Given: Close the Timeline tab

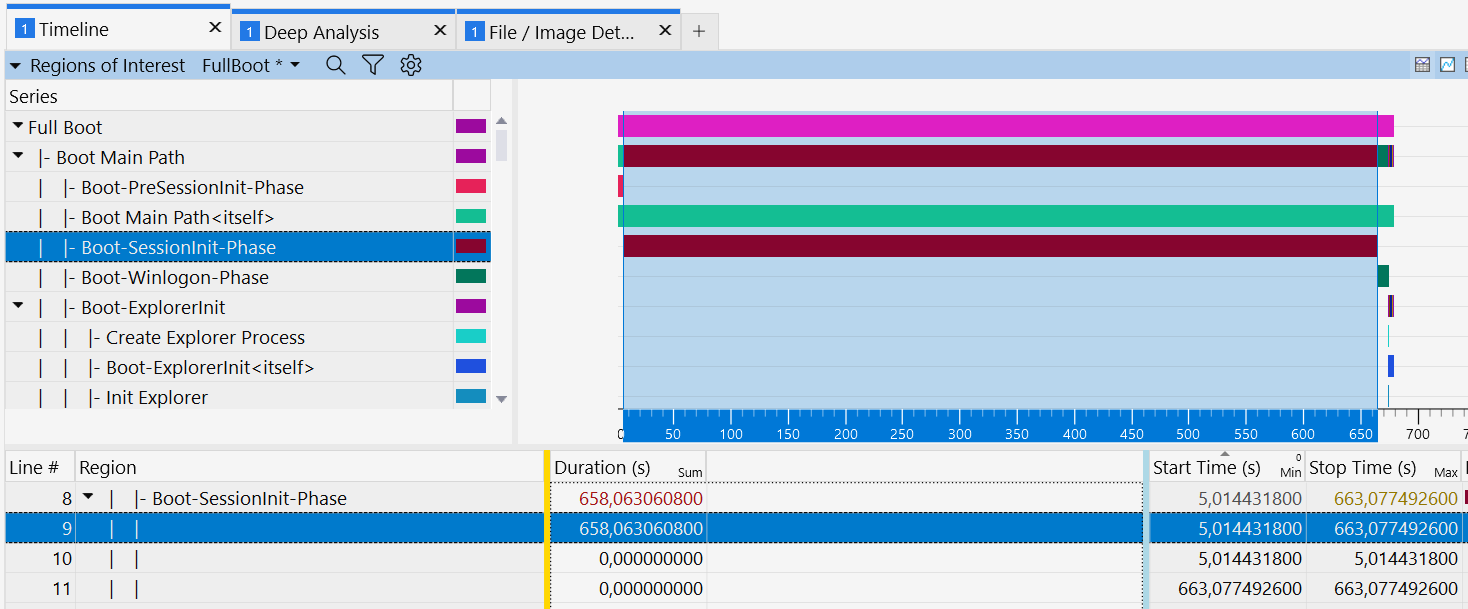Looking at the screenshot, I should 215,28.
